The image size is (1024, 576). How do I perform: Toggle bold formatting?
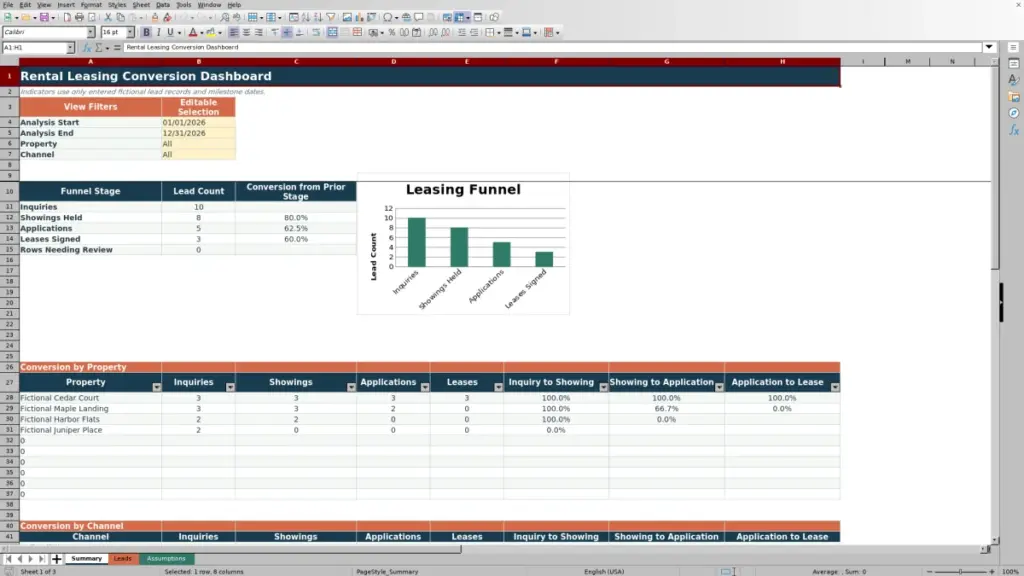(x=146, y=32)
